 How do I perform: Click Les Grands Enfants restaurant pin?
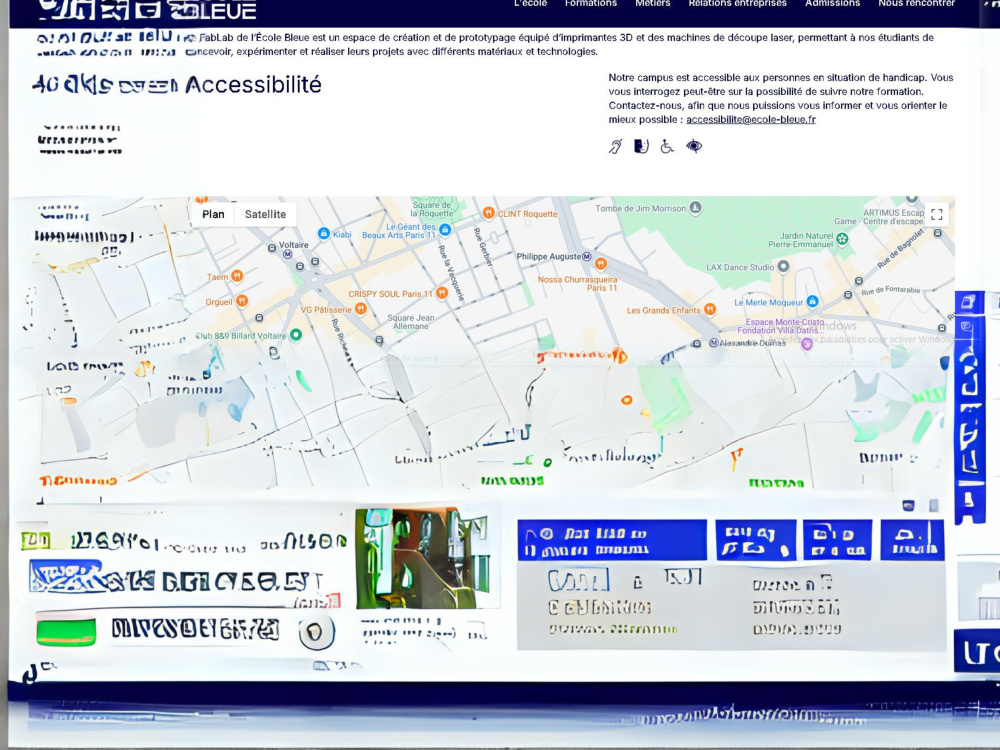710,310
